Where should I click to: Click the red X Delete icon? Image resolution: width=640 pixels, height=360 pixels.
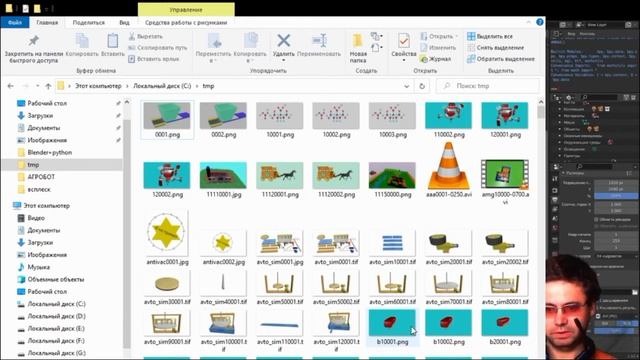click(x=283, y=41)
